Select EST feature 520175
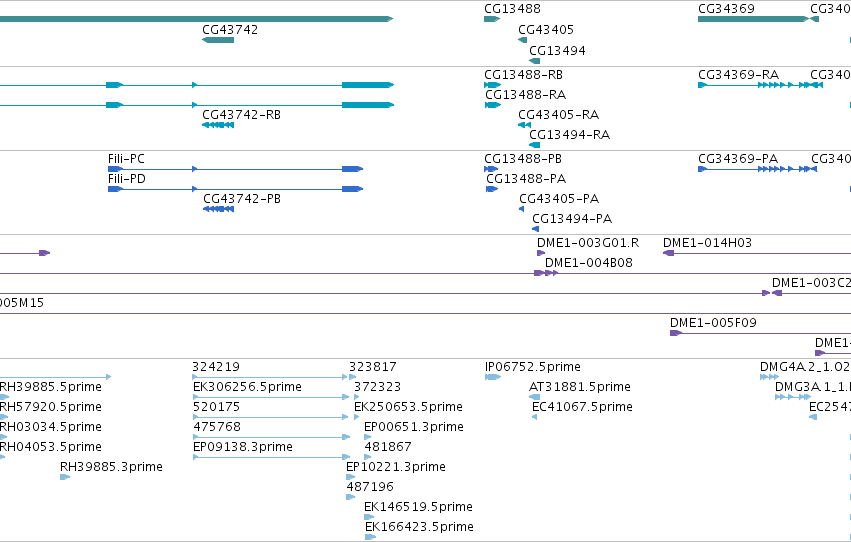 pos(270,417)
